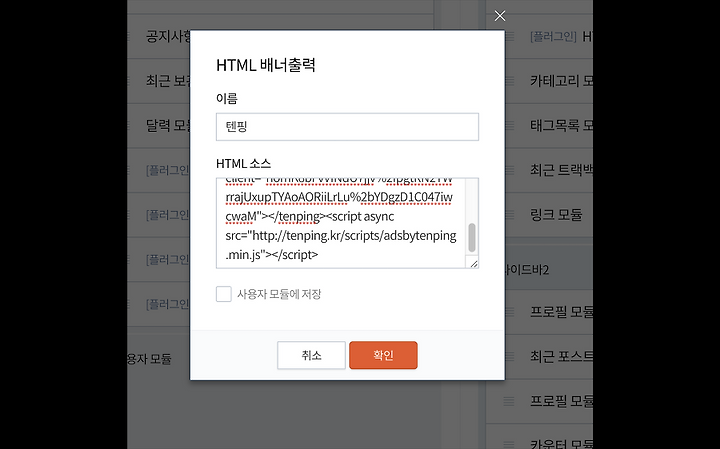Screen dimensions: 720x449
Task: Click the 용자 모듈 heading in background
Action: tap(149, 359)
